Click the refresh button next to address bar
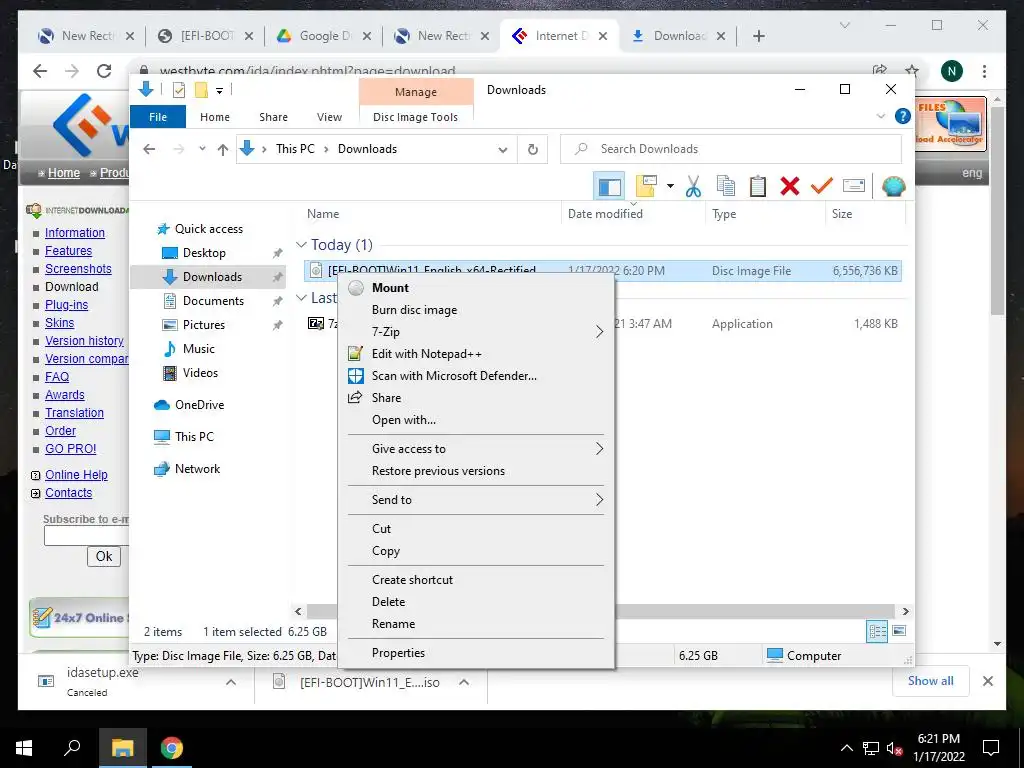 (533, 150)
